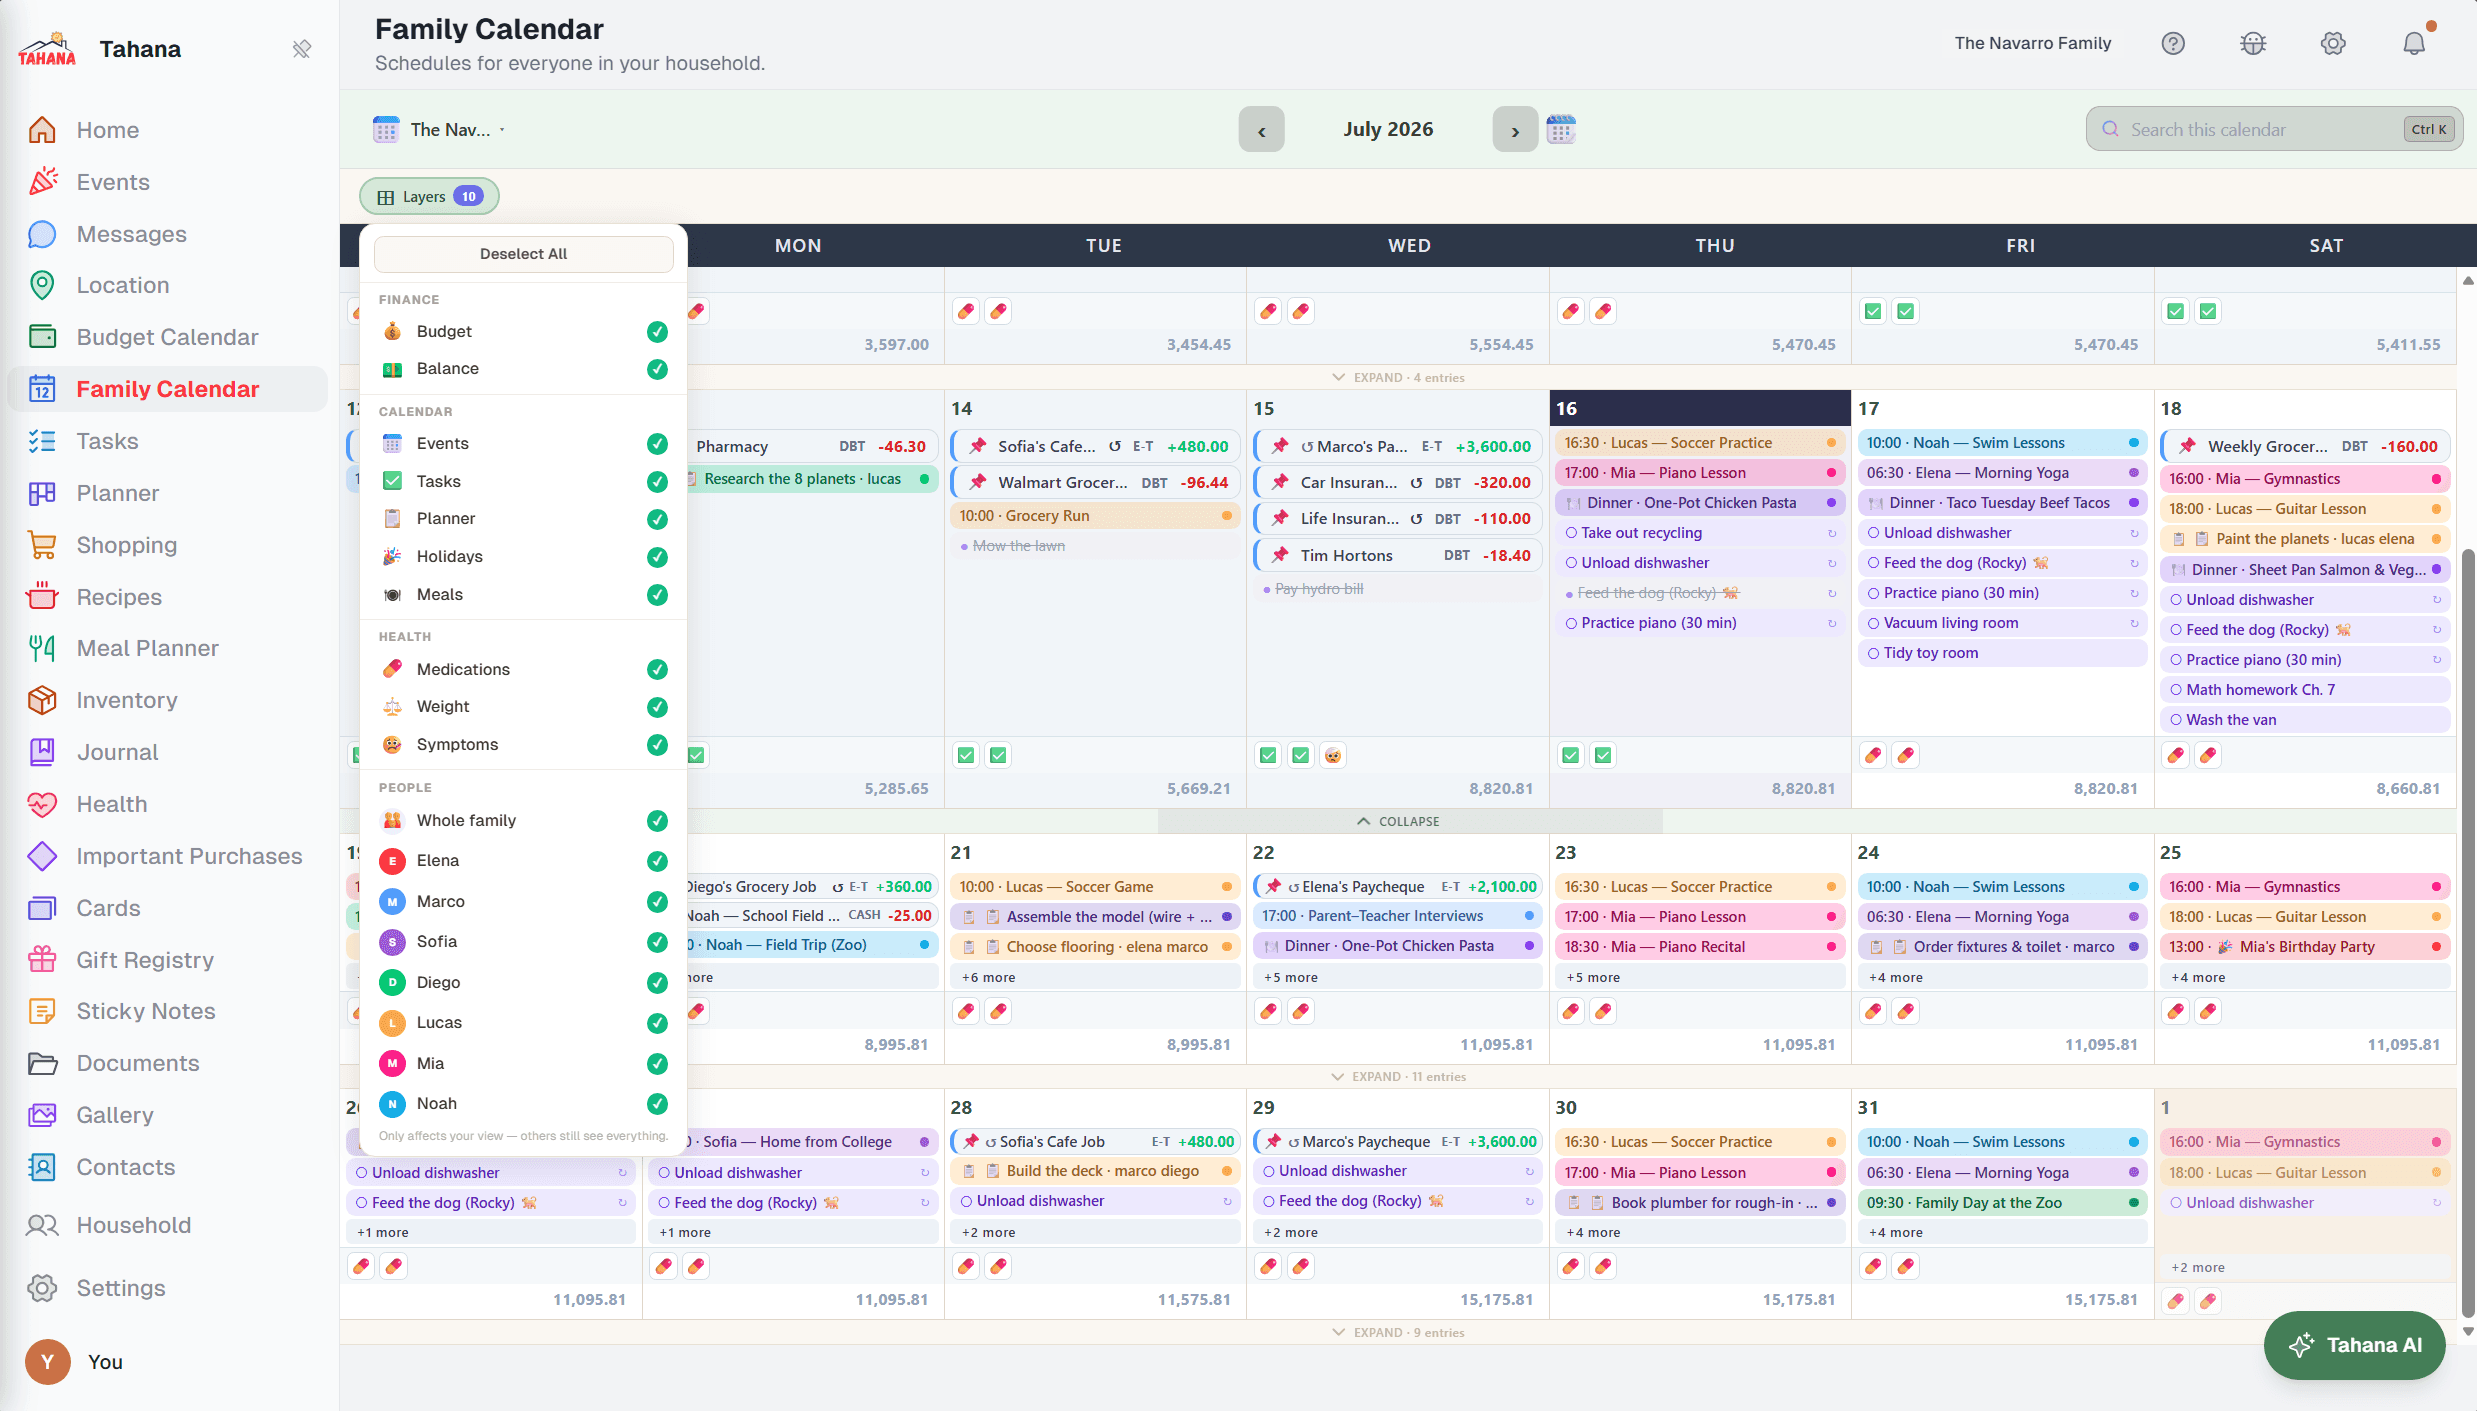The image size is (2477, 1411).
Task: Toggle Noah's layer visibility
Action: pyautogui.click(x=657, y=1104)
